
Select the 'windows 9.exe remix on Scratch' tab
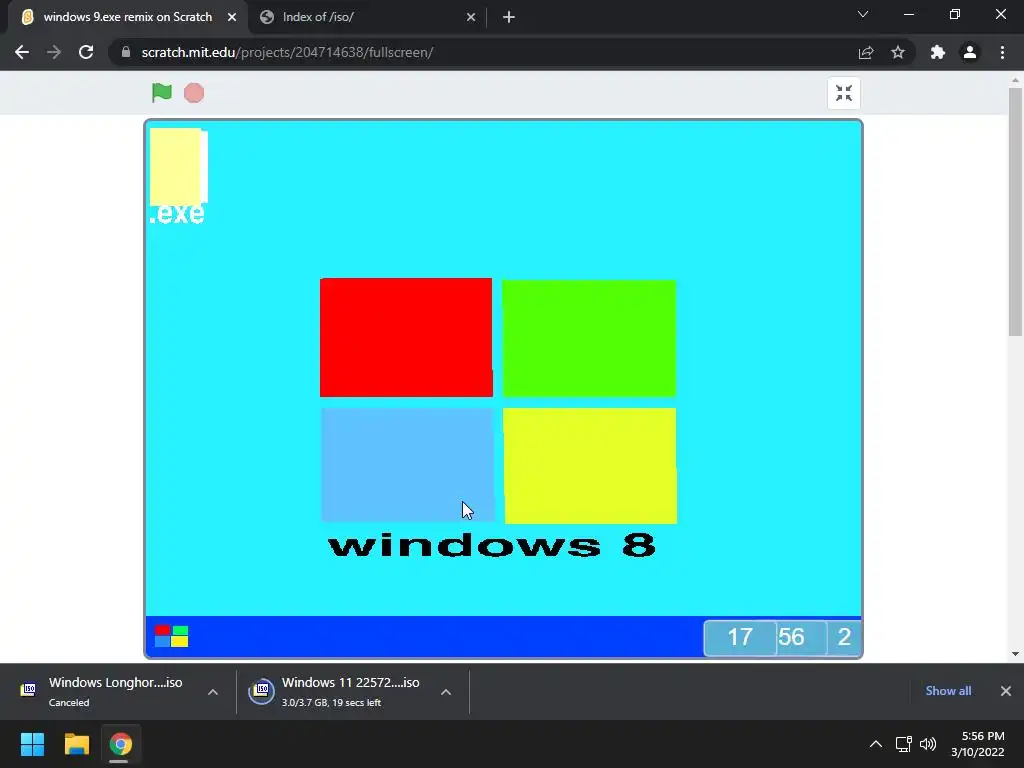tap(128, 17)
